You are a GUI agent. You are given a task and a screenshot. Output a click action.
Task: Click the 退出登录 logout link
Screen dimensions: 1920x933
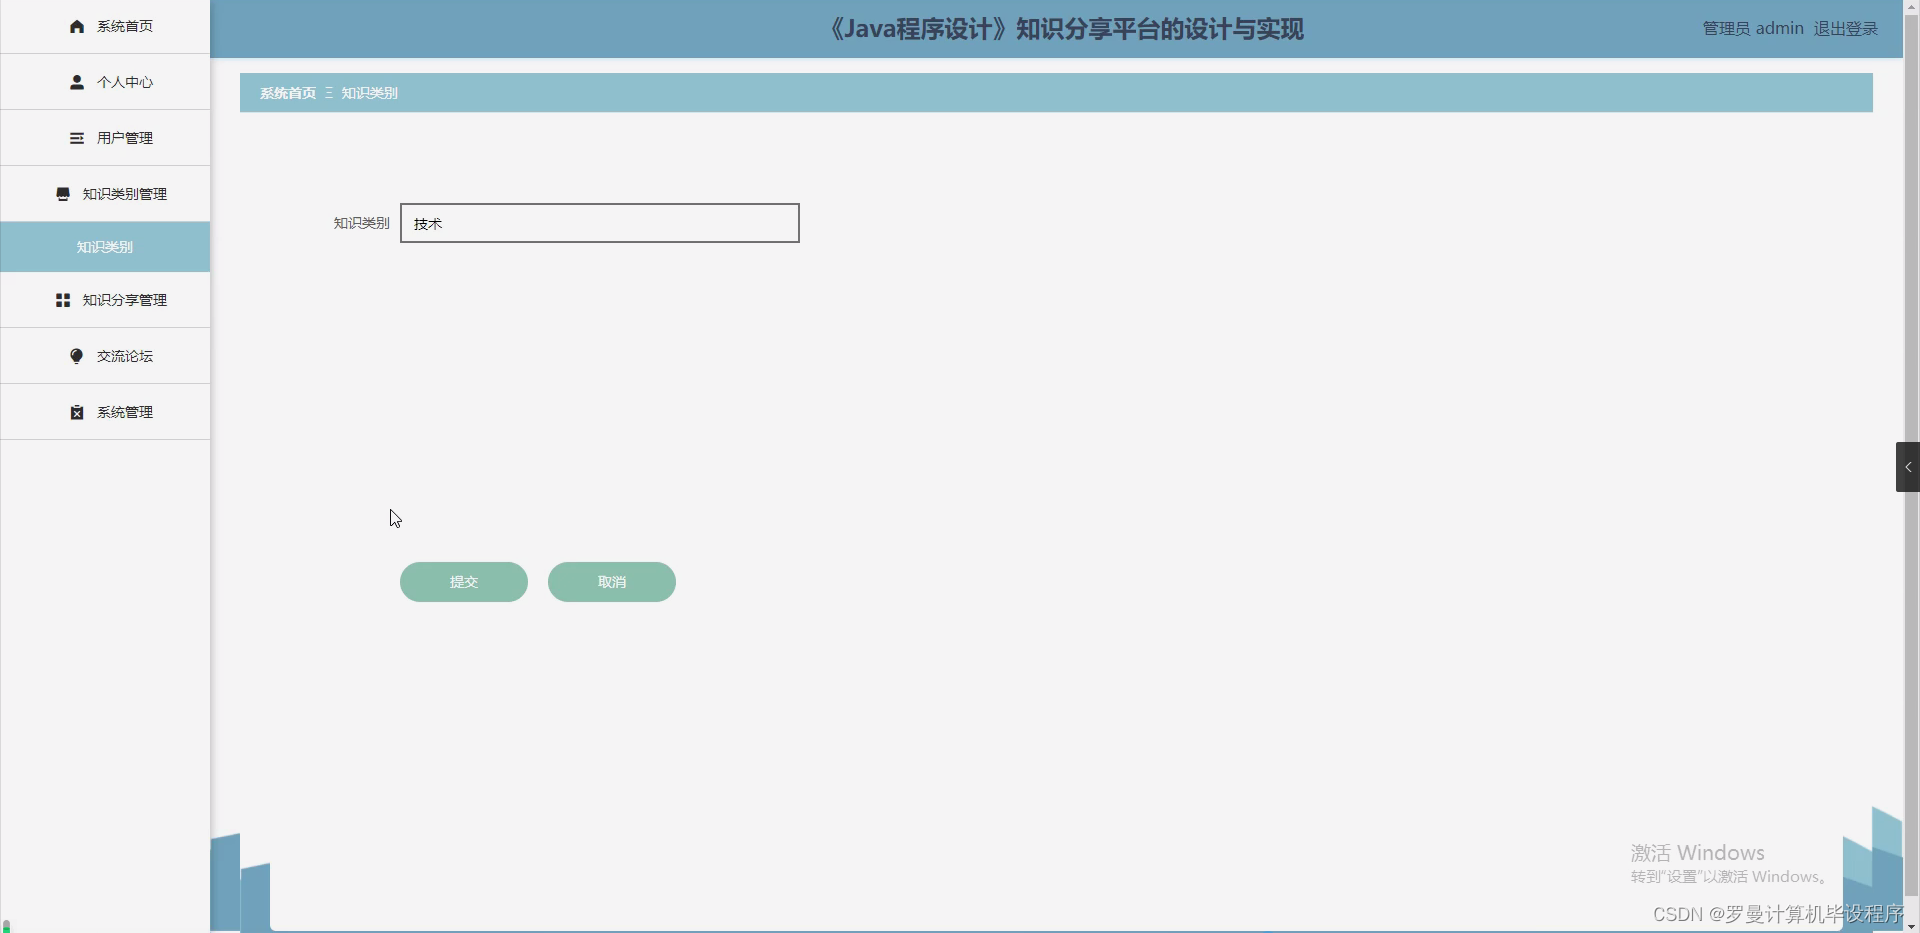(x=1846, y=28)
